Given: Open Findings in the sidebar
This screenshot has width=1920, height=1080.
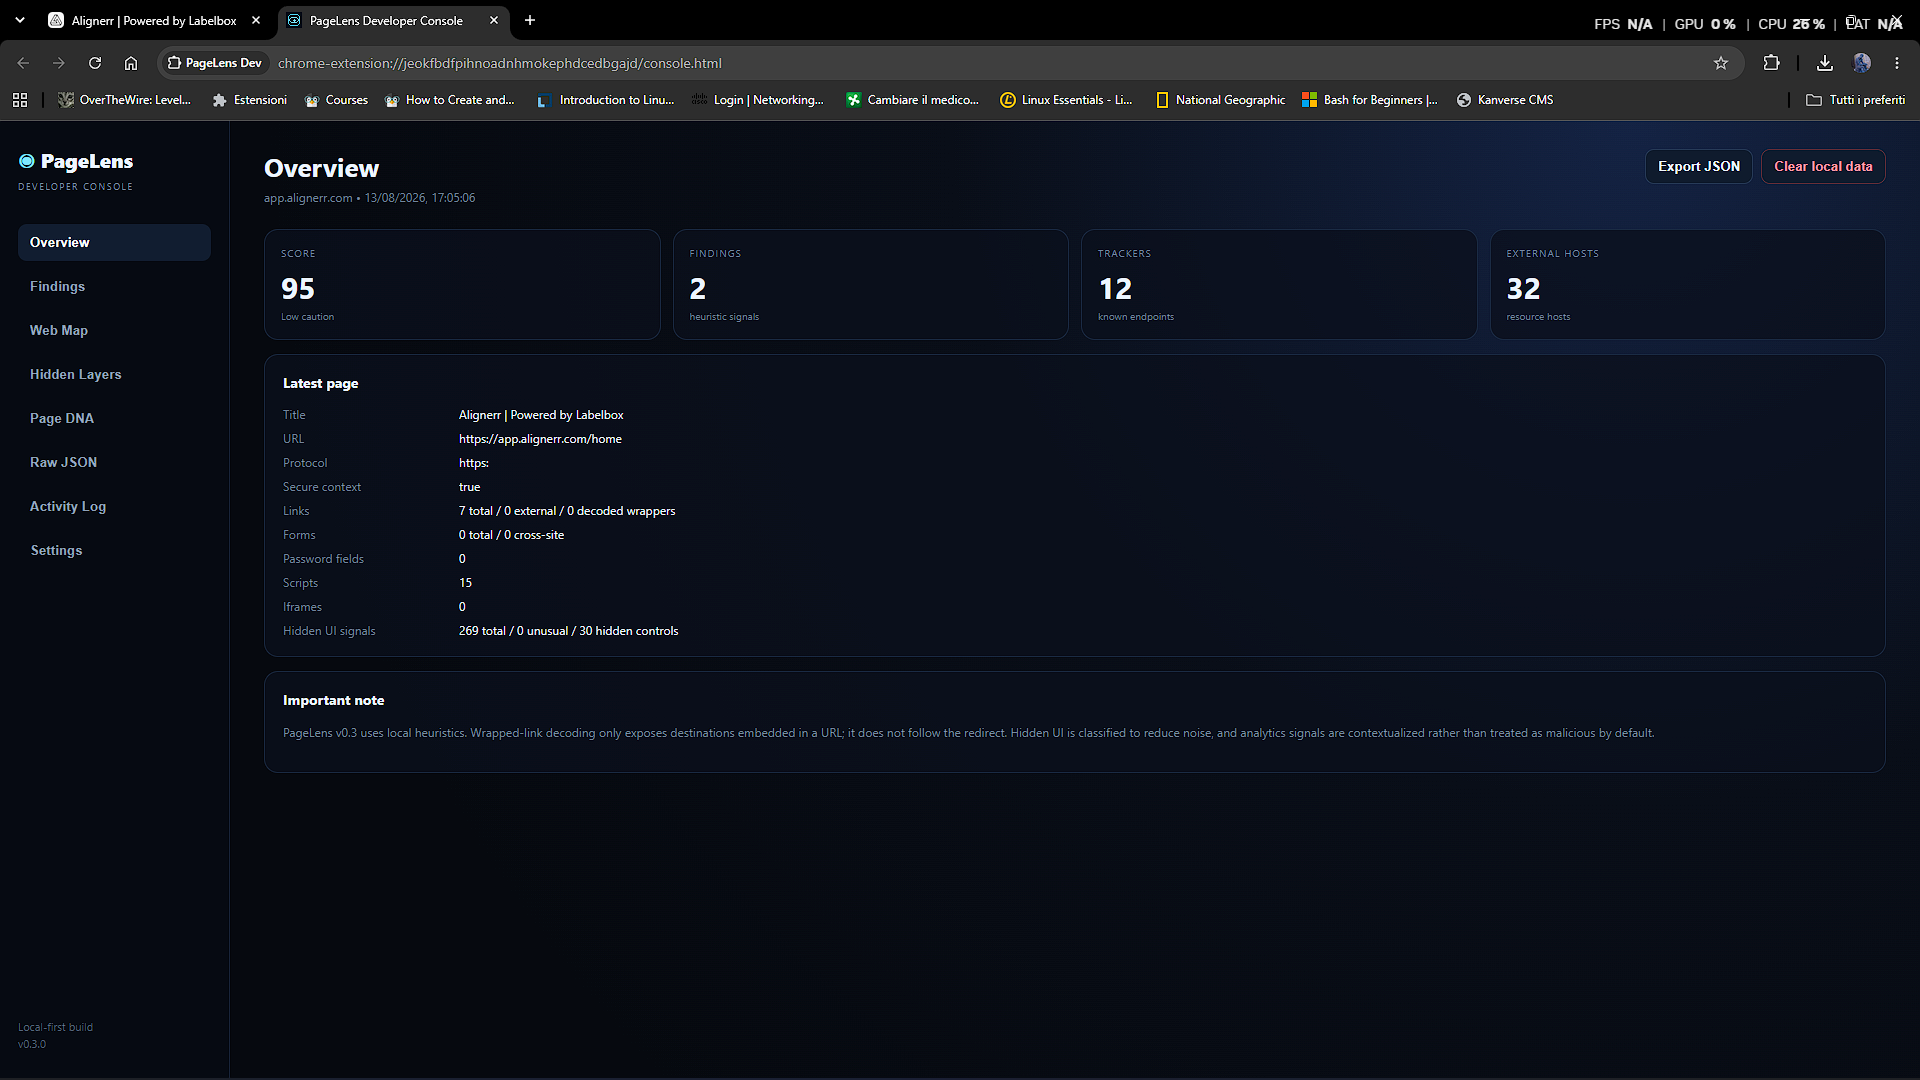Looking at the screenshot, I should tap(114, 286).
